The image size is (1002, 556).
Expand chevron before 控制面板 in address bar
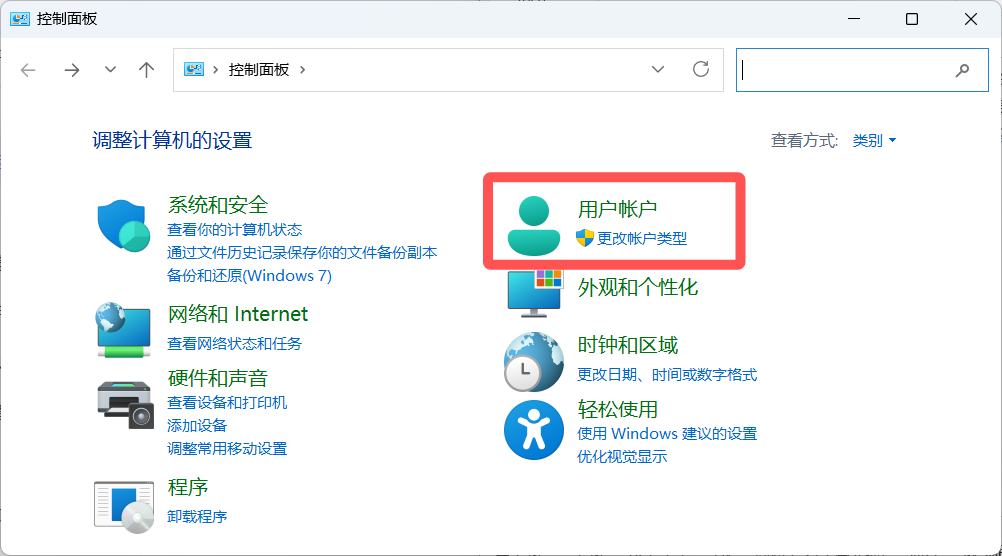[x=215, y=70]
